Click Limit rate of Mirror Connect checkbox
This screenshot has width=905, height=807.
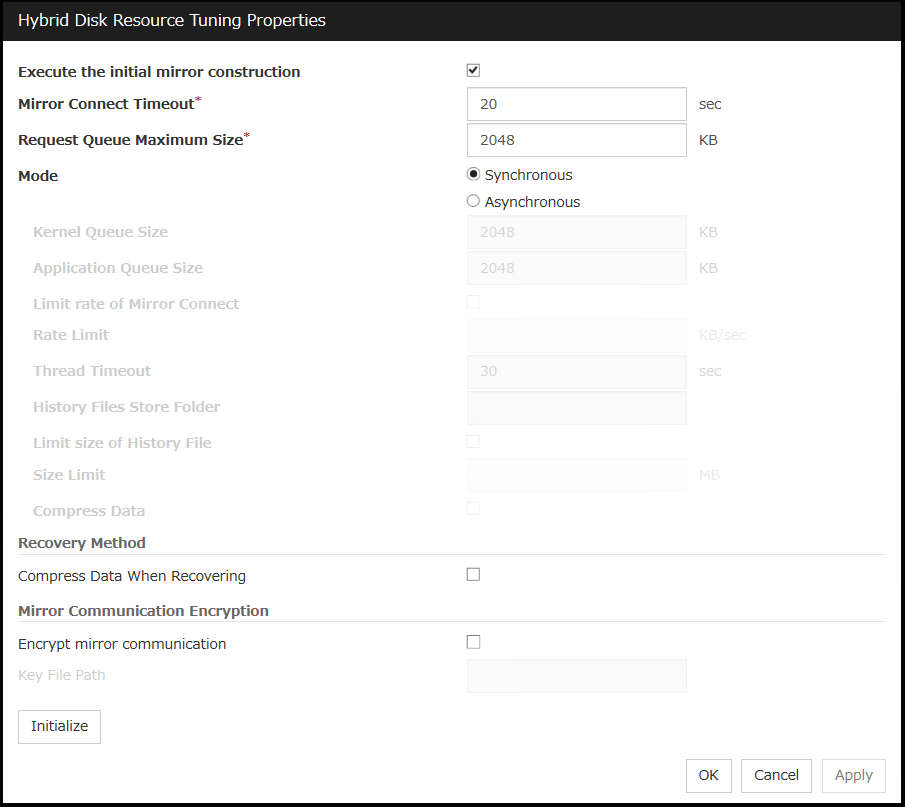click(x=474, y=303)
